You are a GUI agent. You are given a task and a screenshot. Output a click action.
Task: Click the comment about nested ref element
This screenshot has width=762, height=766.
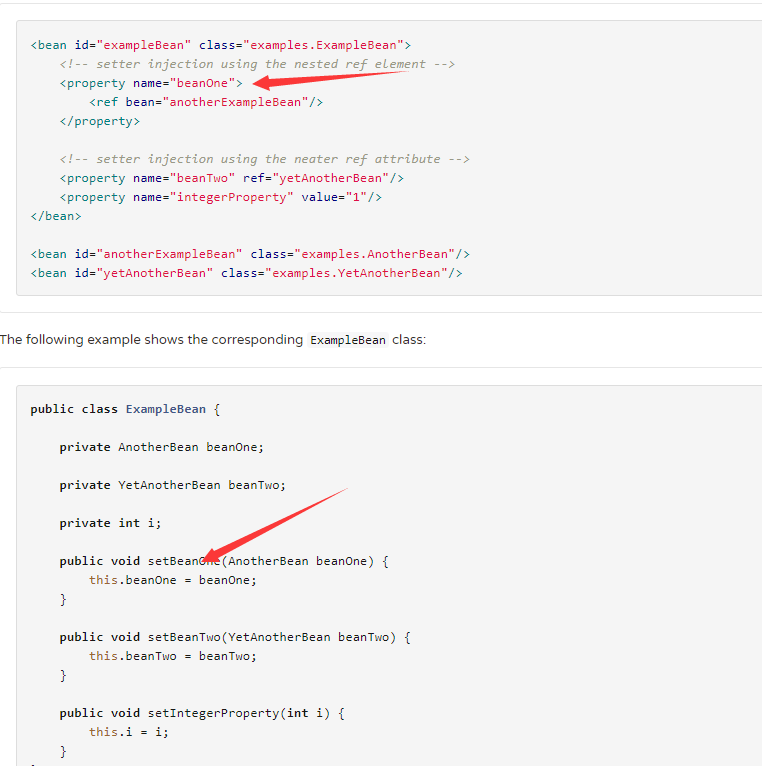[257, 64]
